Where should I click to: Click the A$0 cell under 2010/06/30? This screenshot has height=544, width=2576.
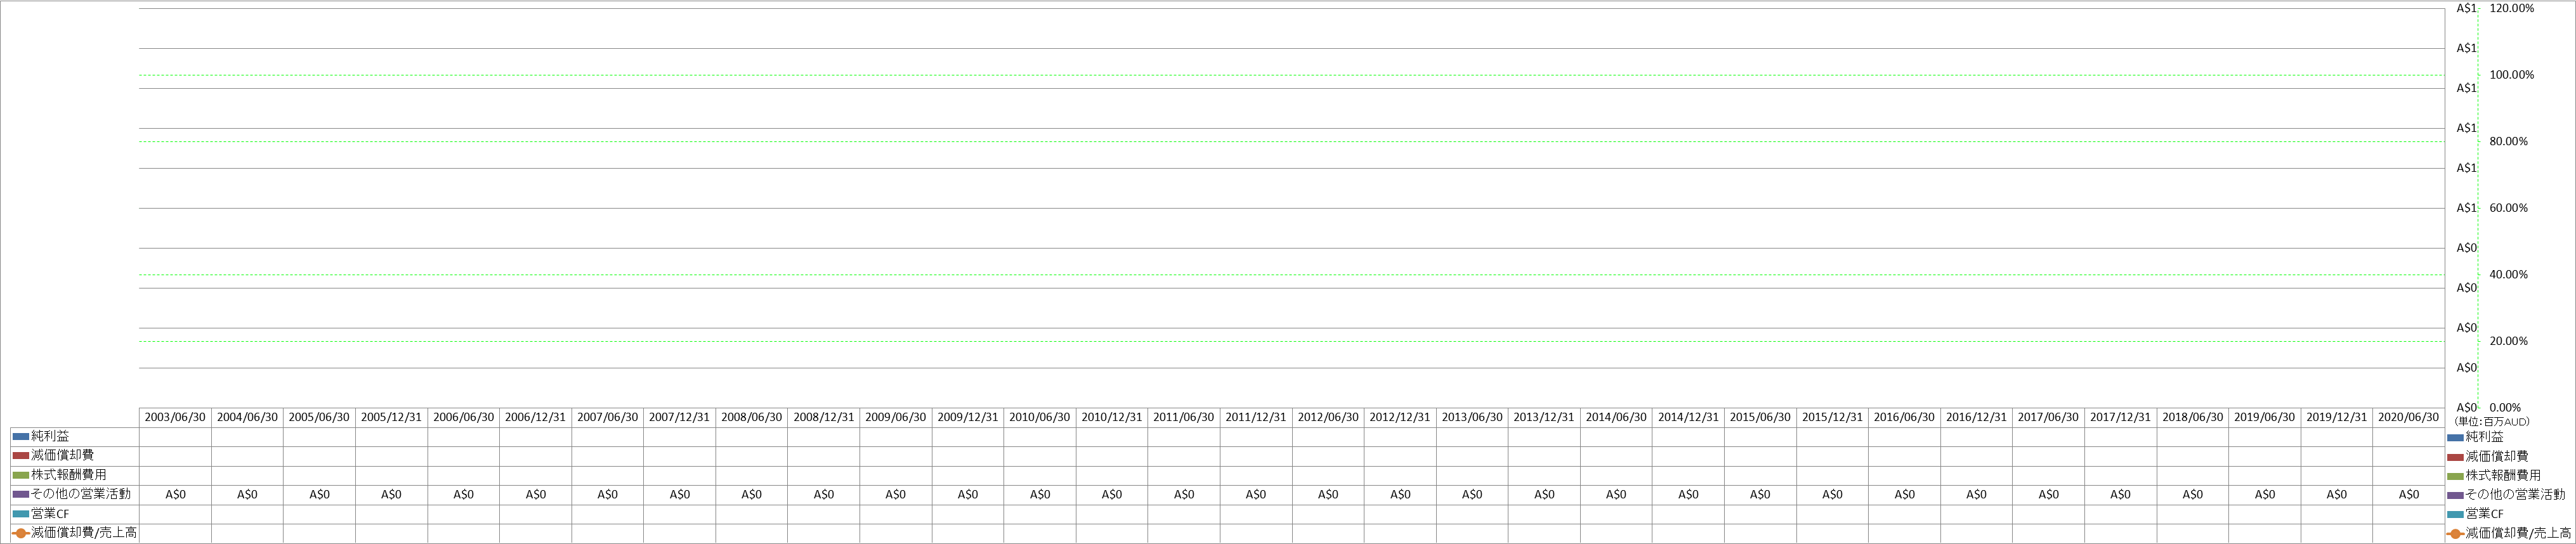point(1039,495)
